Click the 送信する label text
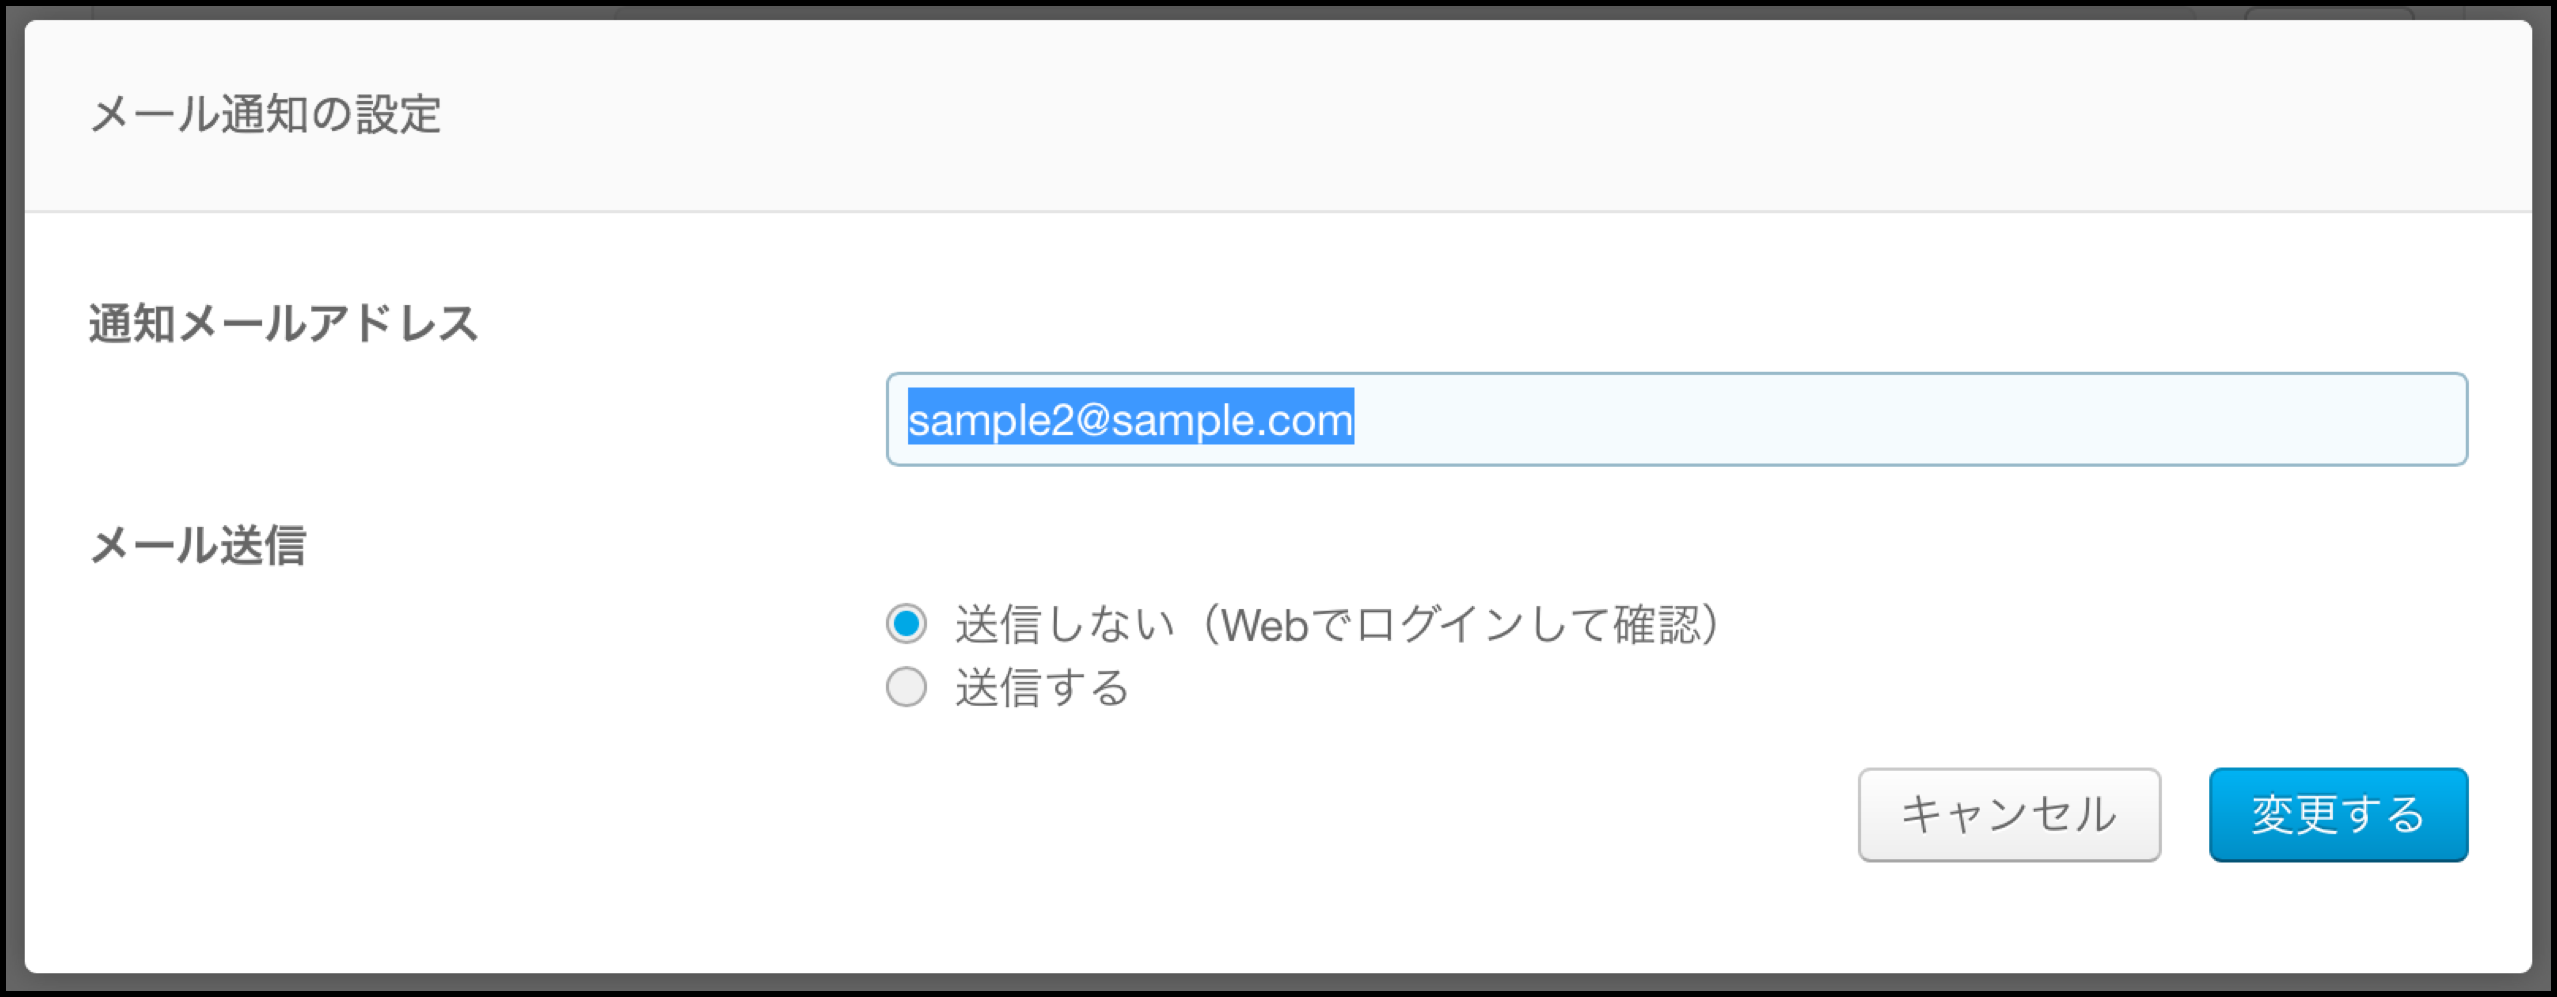This screenshot has height=997, width=2557. [x=1042, y=688]
